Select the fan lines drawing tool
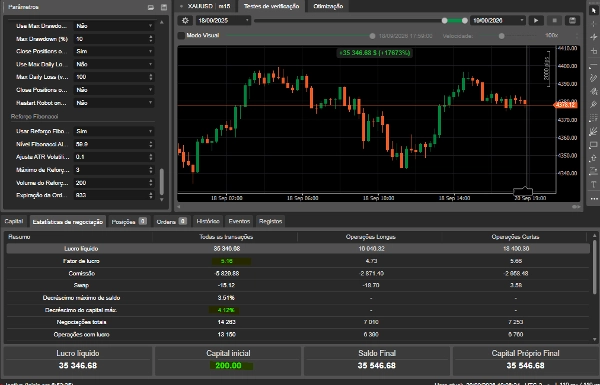The height and width of the screenshot is (385, 600). coord(593,131)
